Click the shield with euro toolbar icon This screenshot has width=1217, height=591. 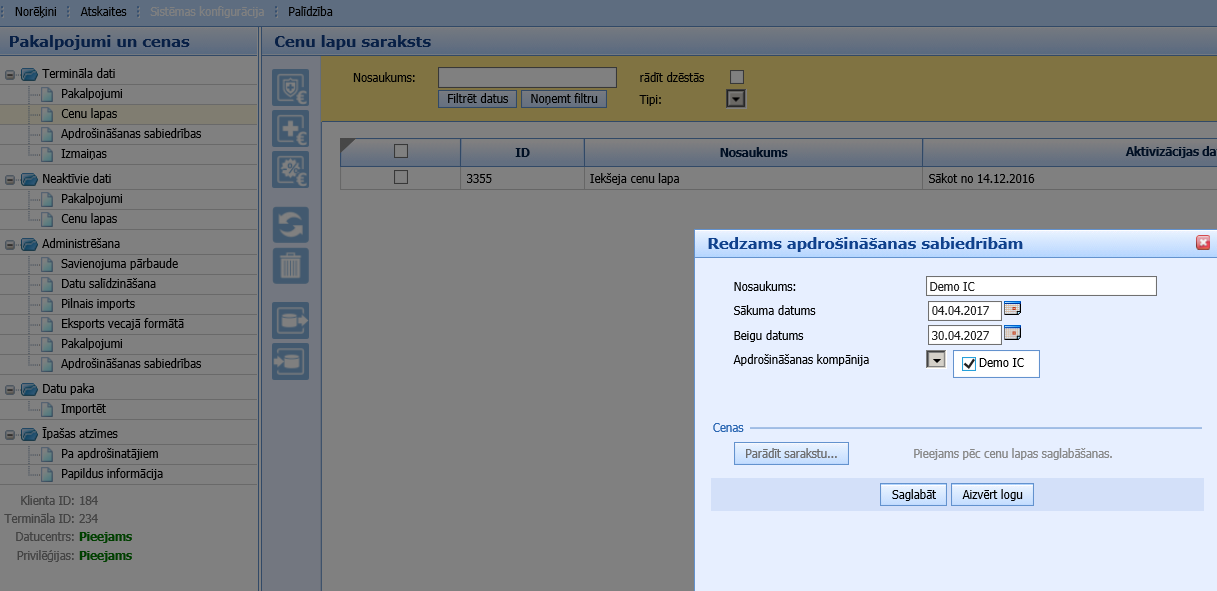[x=291, y=88]
